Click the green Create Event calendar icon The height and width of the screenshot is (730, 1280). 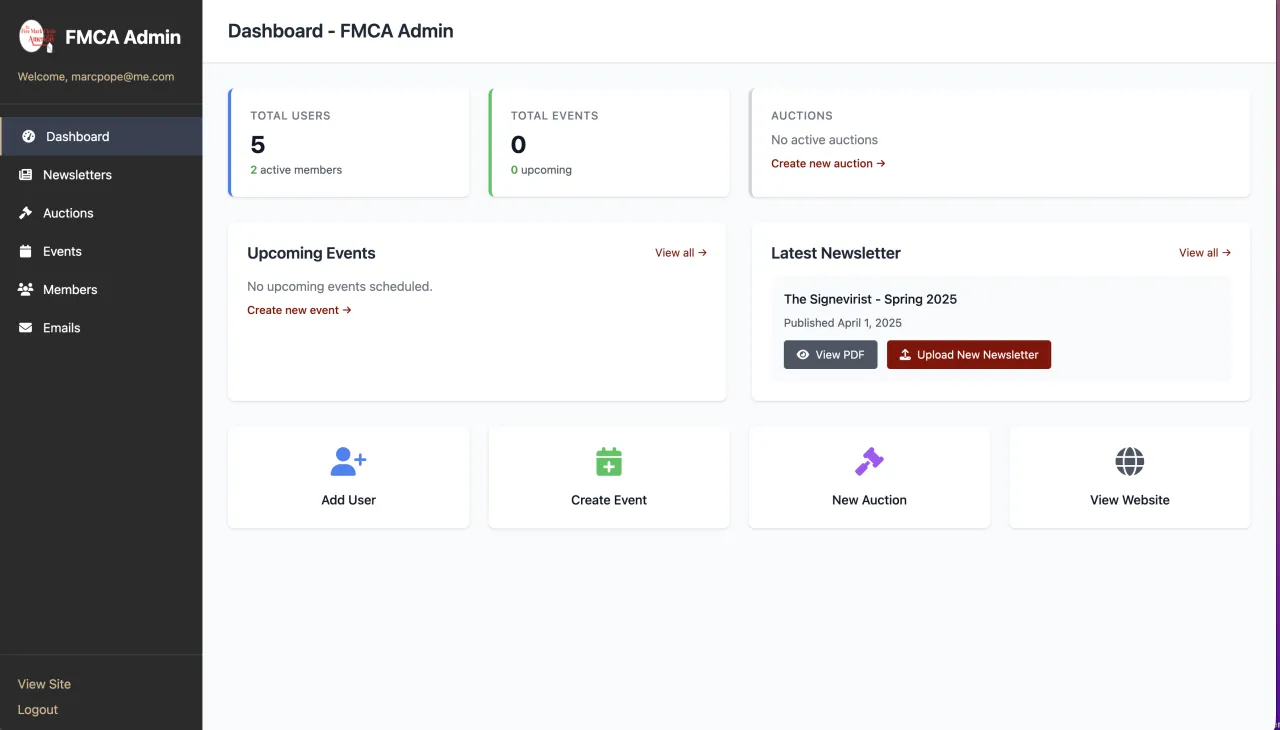click(609, 461)
